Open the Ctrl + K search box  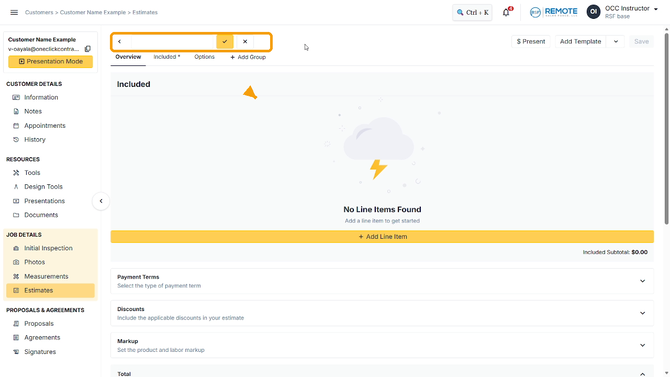(472, 12)
